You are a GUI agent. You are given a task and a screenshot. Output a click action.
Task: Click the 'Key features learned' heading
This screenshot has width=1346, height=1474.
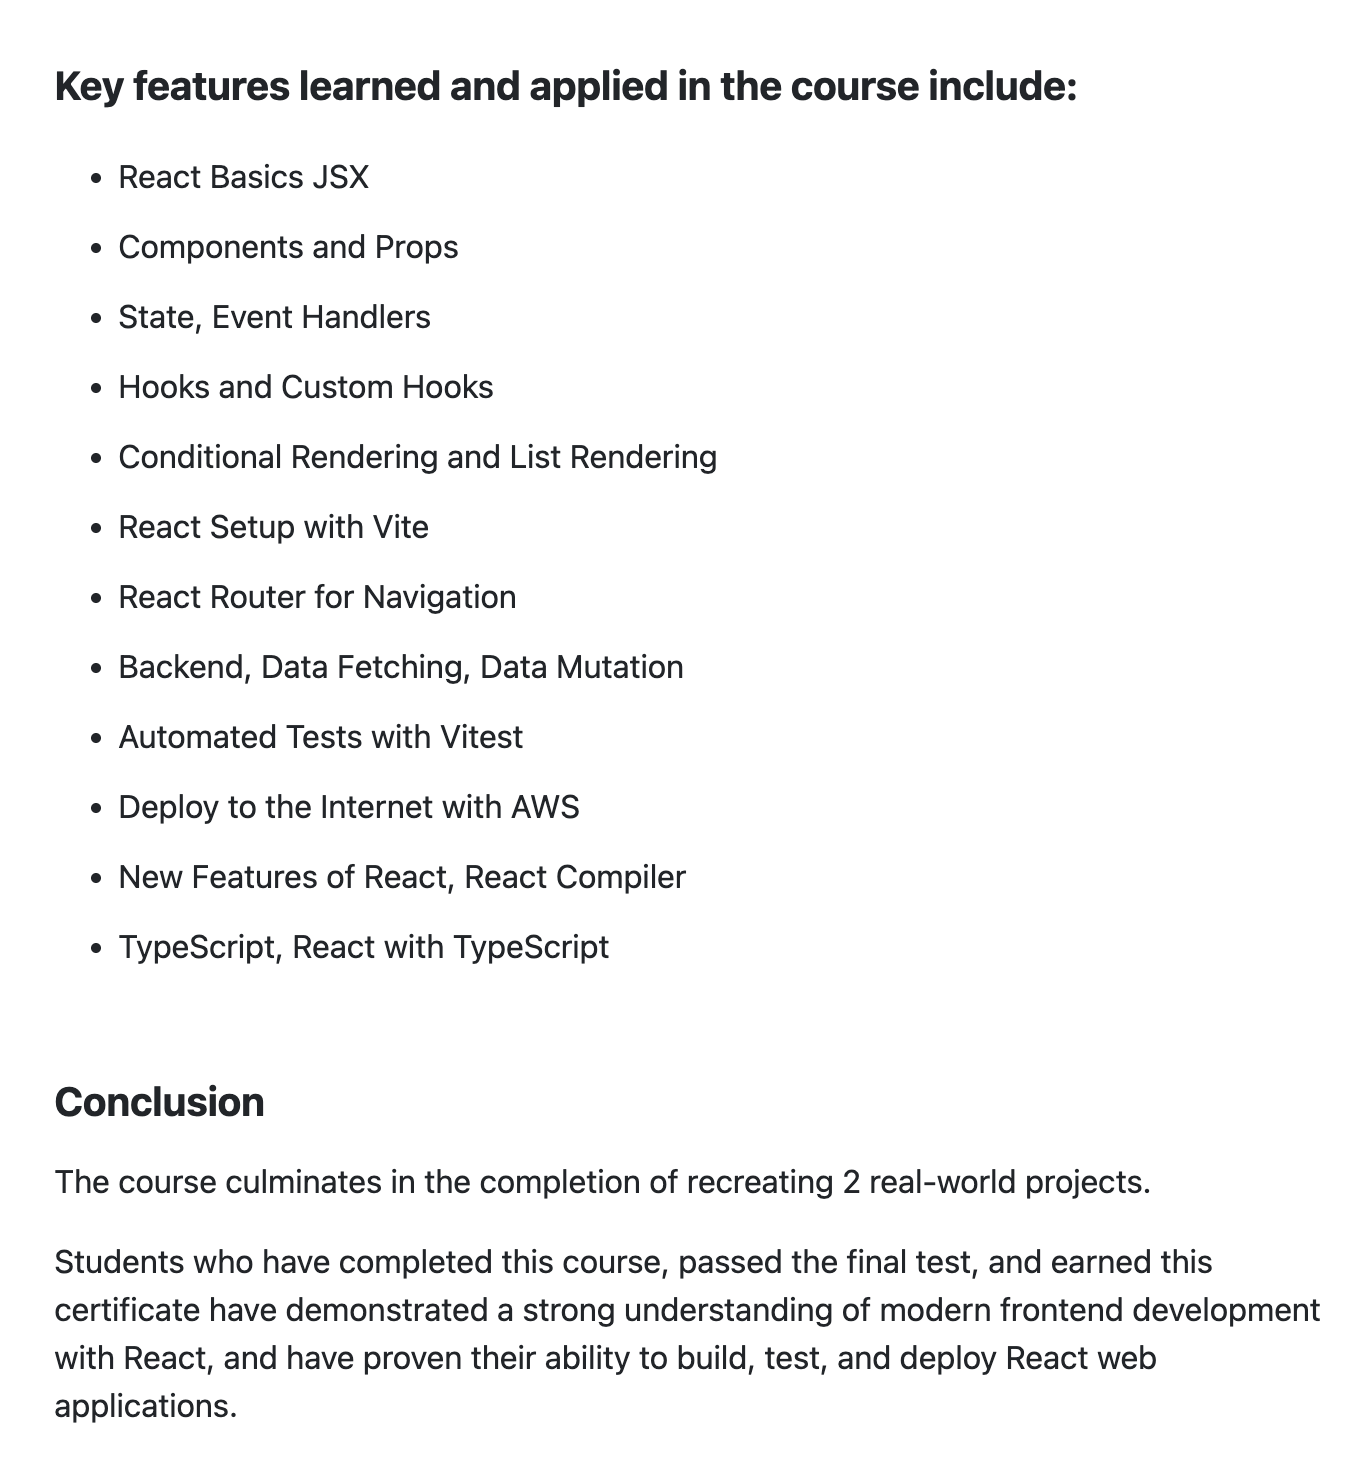point(565,87)
